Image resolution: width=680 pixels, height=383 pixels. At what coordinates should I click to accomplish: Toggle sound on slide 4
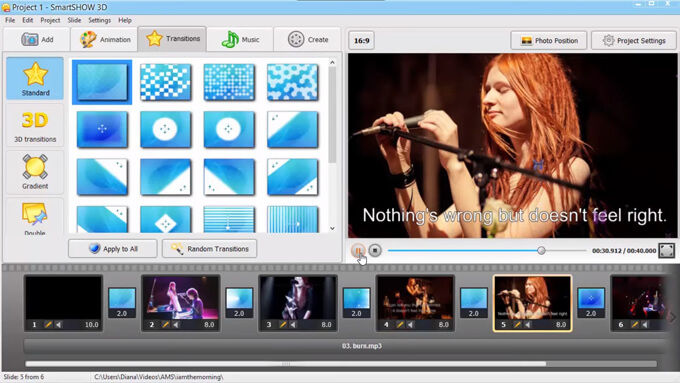click(410, 324)
